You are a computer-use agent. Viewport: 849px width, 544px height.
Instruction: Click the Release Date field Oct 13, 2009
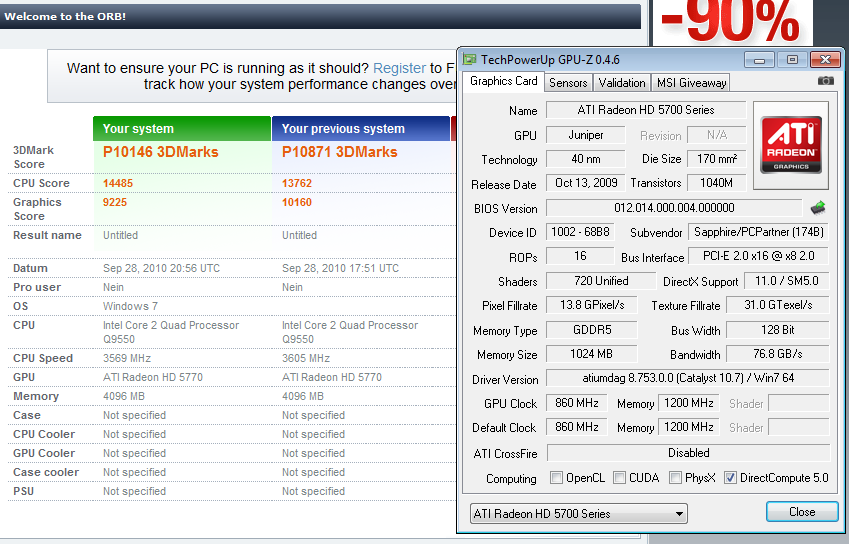coord(586,183)
